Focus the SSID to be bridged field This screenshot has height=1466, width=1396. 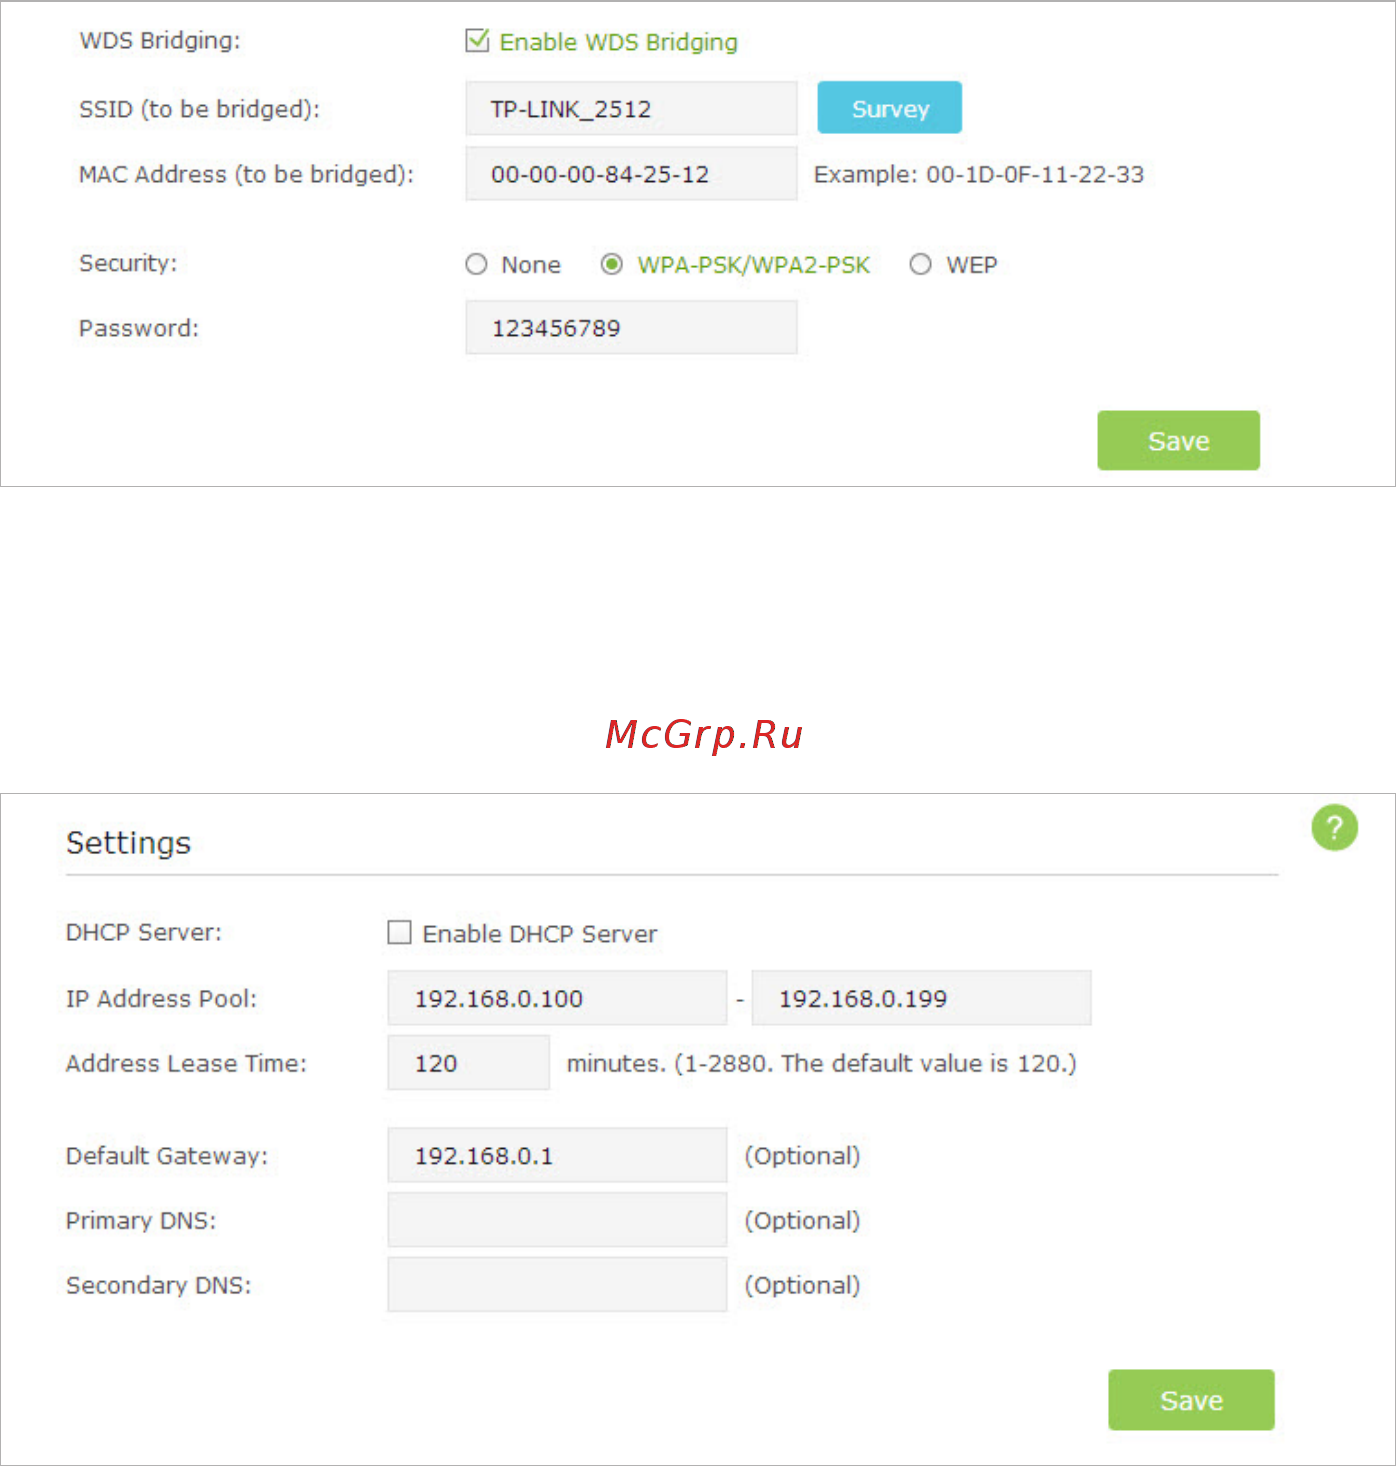(631, 108)
